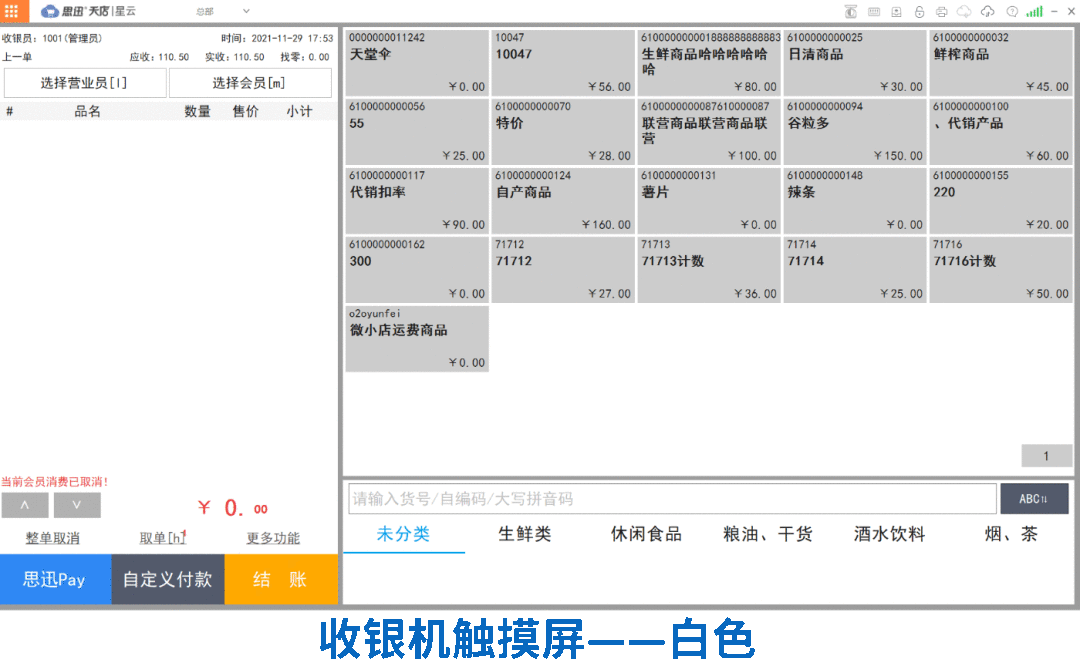Click the 思迅Pay payment button
The height and width of the screenshot is (663, 1080).
pyautogui.click(x=55, y=580)
